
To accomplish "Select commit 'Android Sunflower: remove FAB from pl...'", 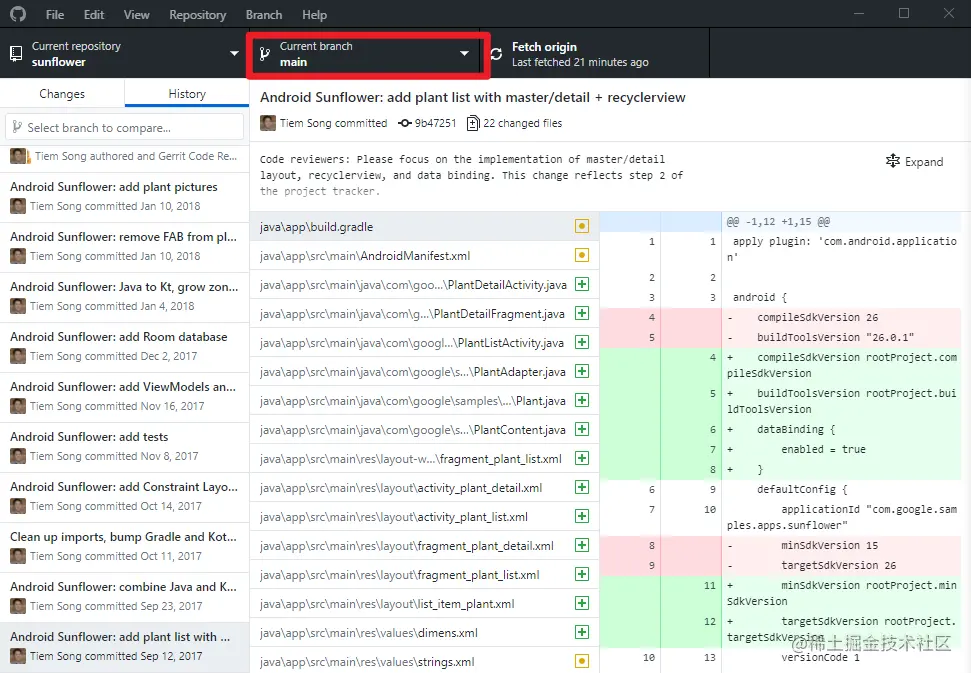I will coord(124,247).
